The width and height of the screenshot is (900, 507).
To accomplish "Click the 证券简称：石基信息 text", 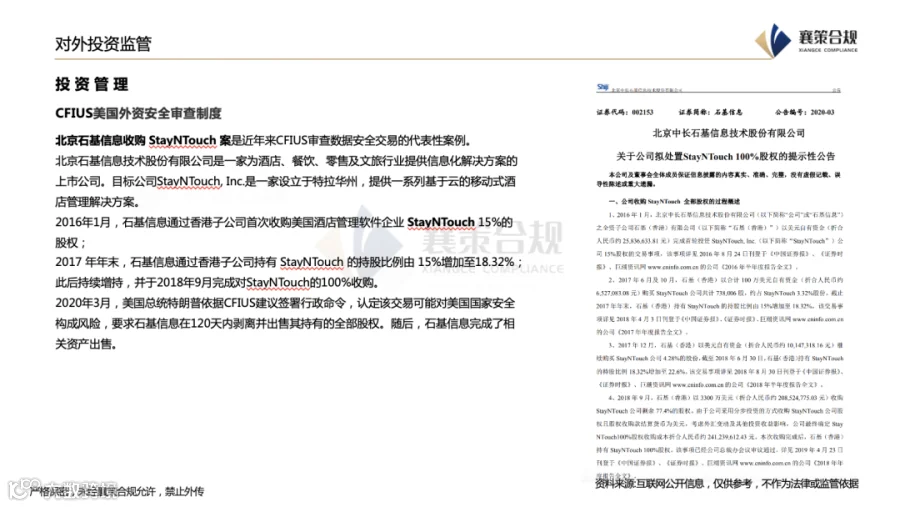I will coord(710,113).
